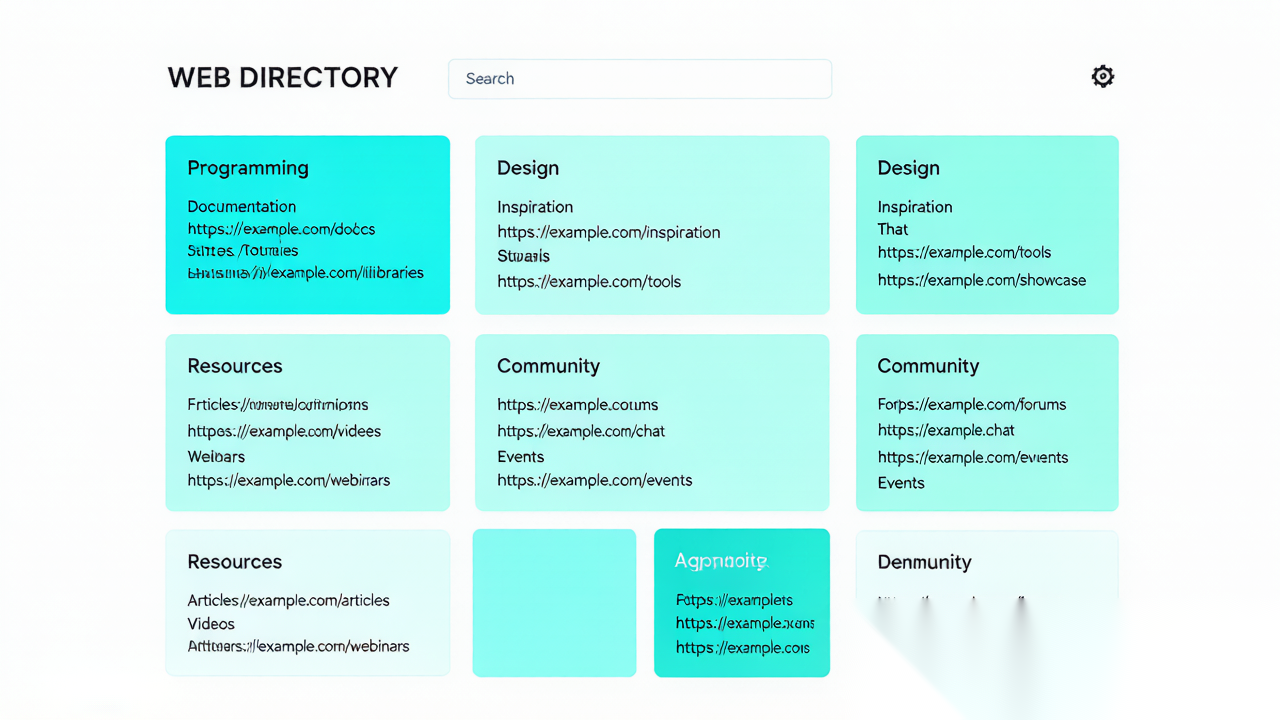
Task: Click into the Search field
Action: (640, 79)
